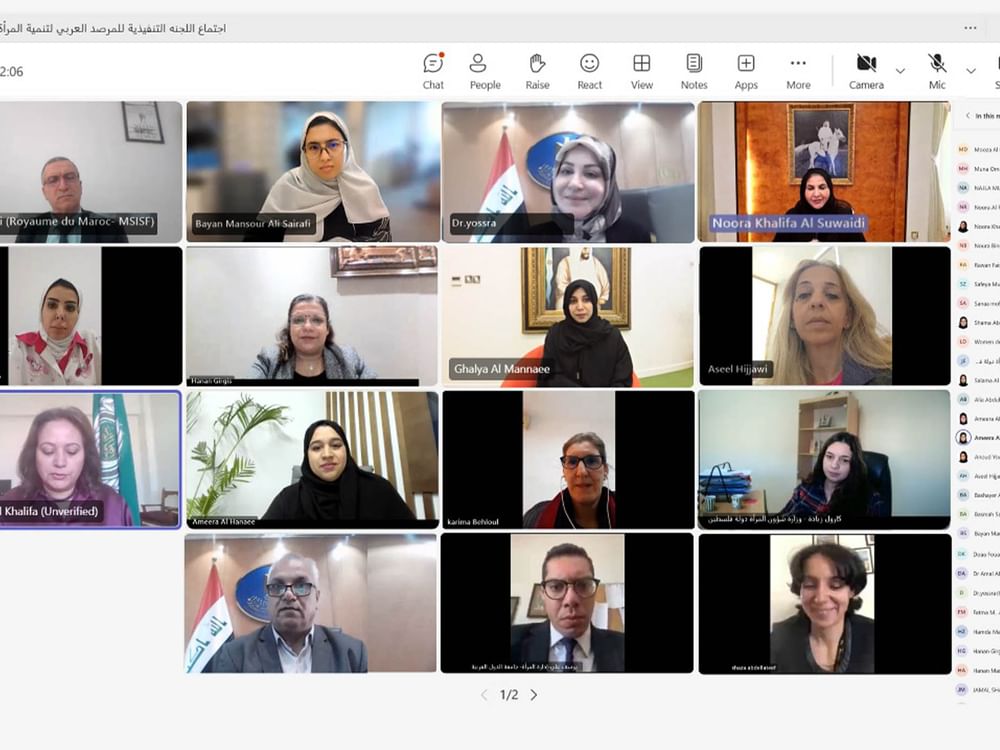
Task: Go to the next page of video tiles
Action: [533, 694]
